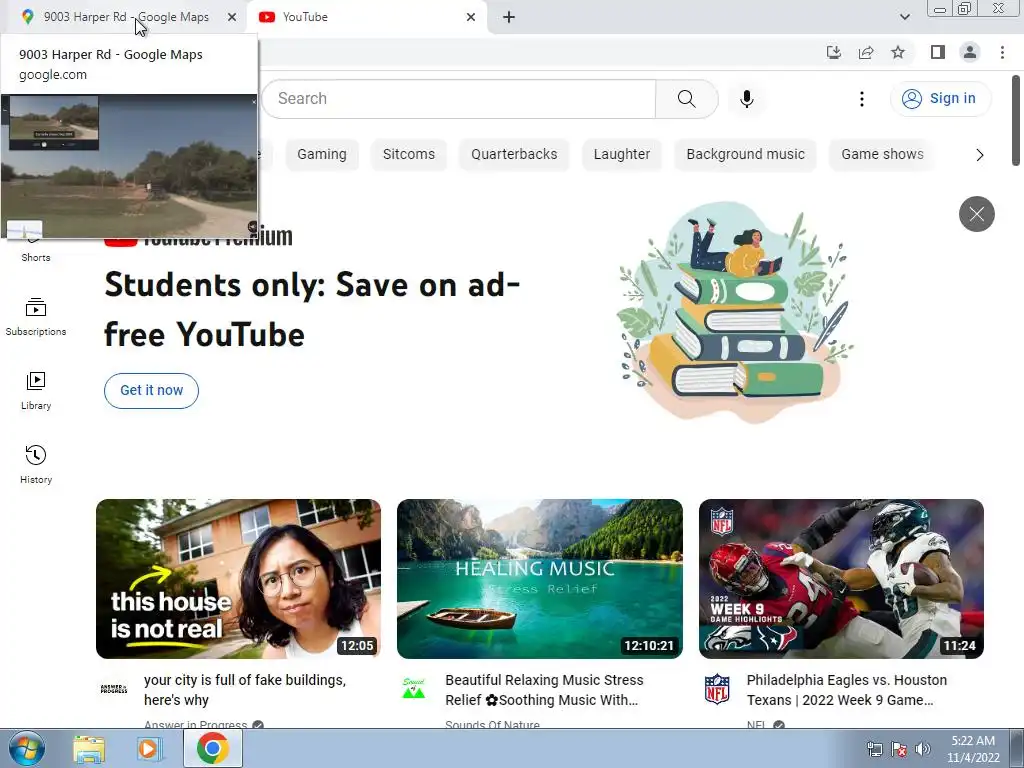Viewport: 1024px width, 768px height.
Task: Close the Google Maps tab
Action: click(x=232, y=17)
